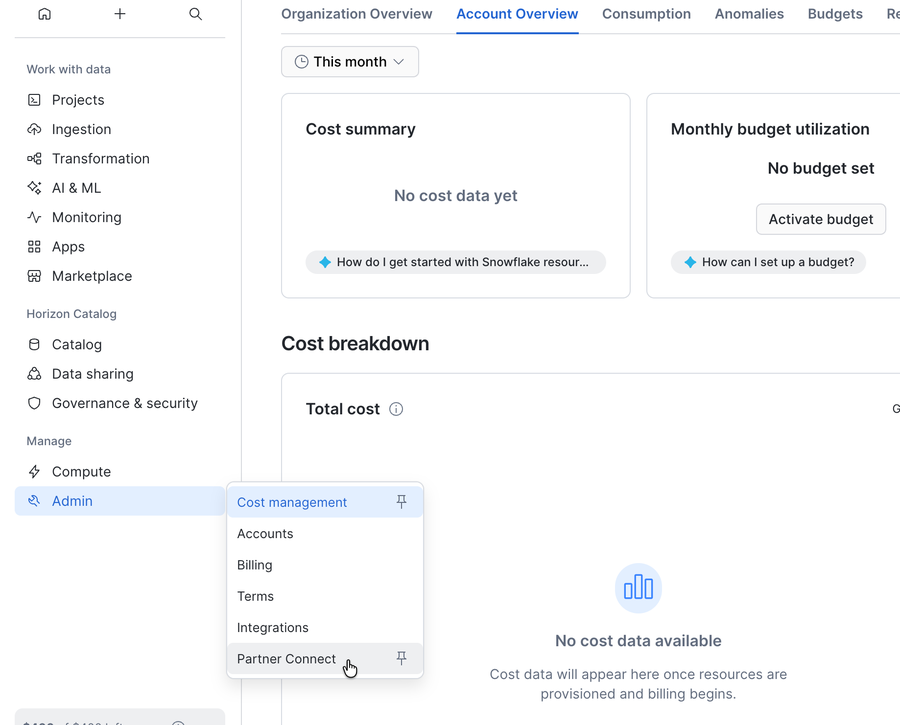Screen dimensions: 900x725
Task: Click the Transformation nodes icon
Action: 34,158
